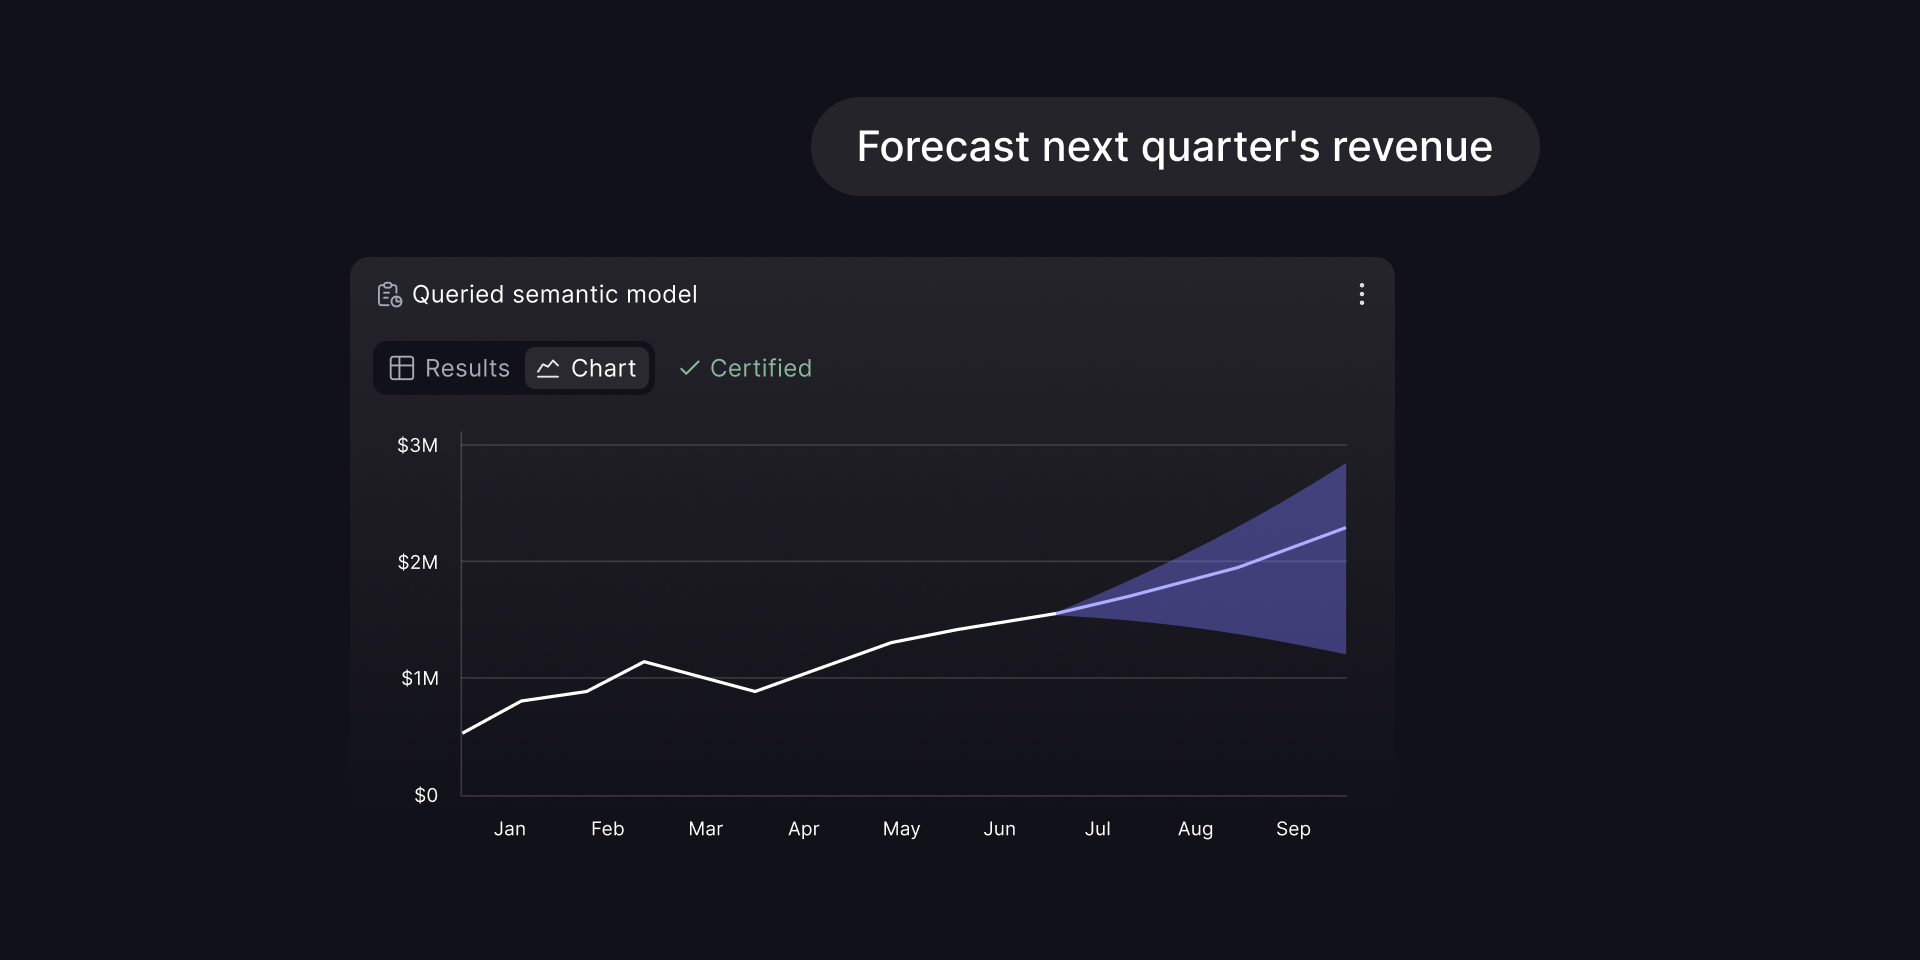Click the $0 y-axis label
The width and height of the screenshot is (1920, 960).
click(x=426, y=795)
